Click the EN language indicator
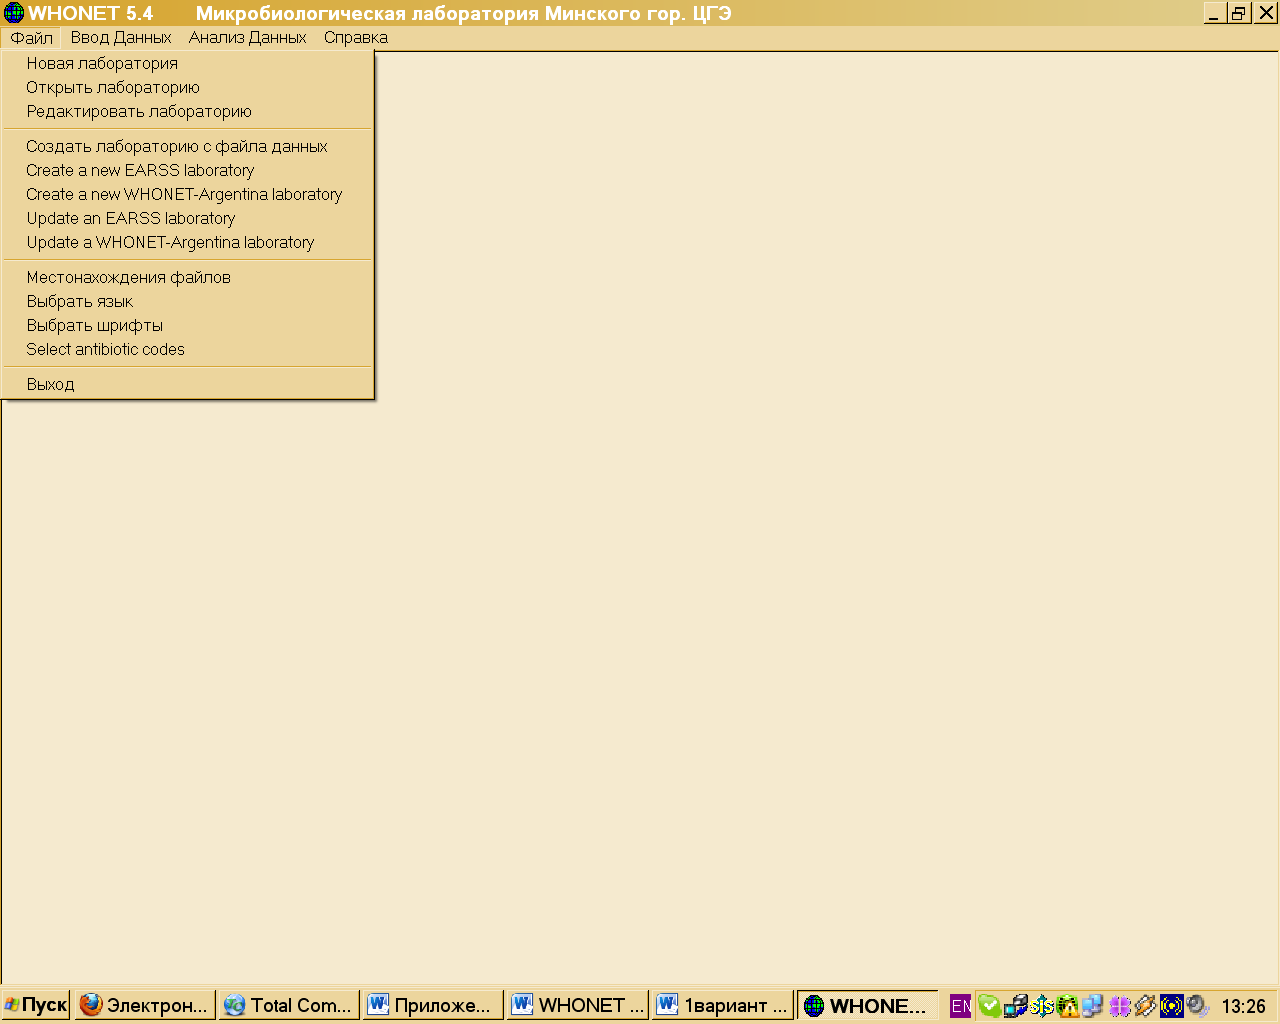Viewport: 1280px width, 1024px height. 960,1006
